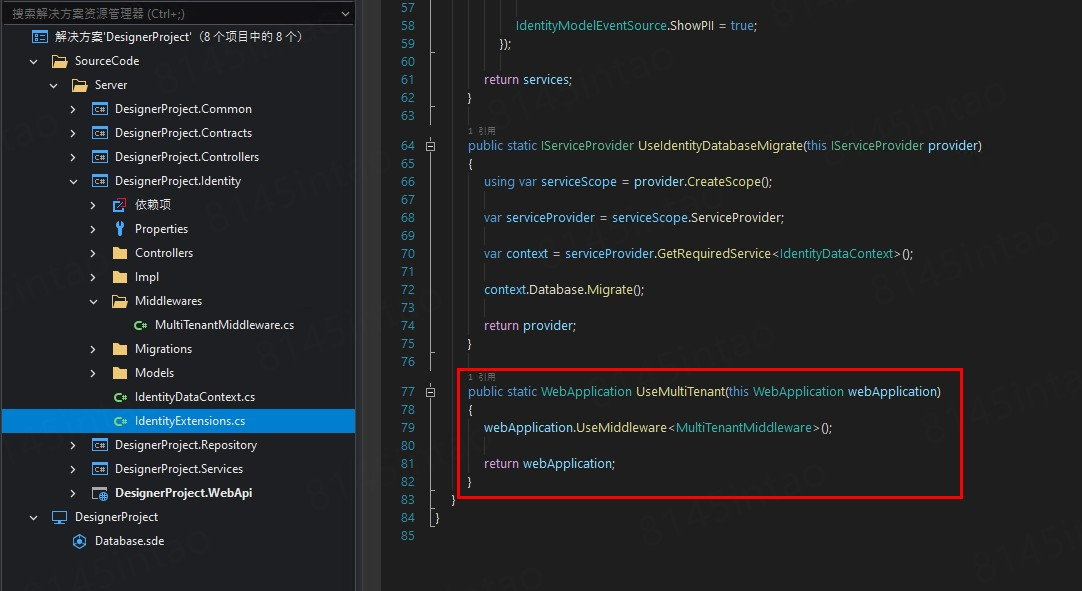Click the Models folder icon

(x=120, y=373)
